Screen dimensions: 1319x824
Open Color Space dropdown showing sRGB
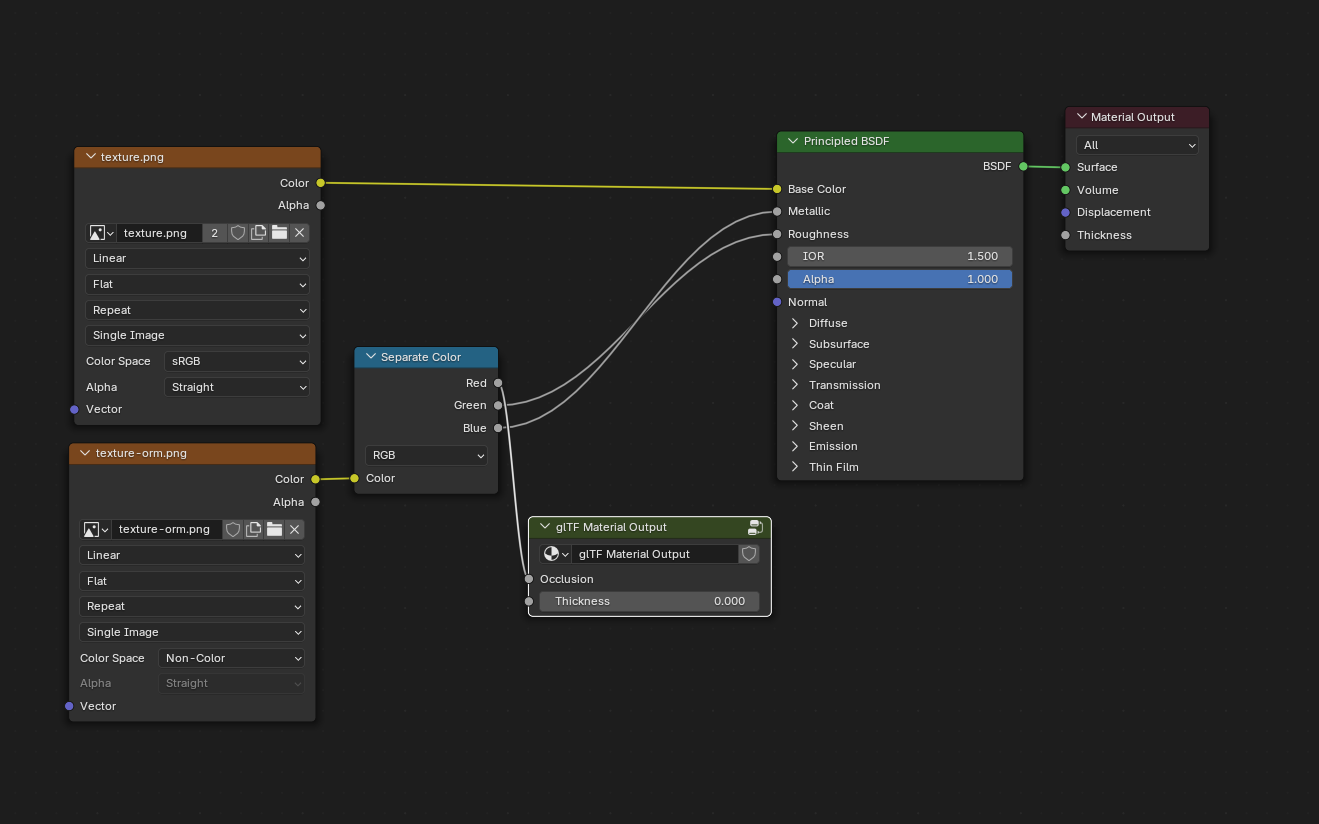coord(237,361)
